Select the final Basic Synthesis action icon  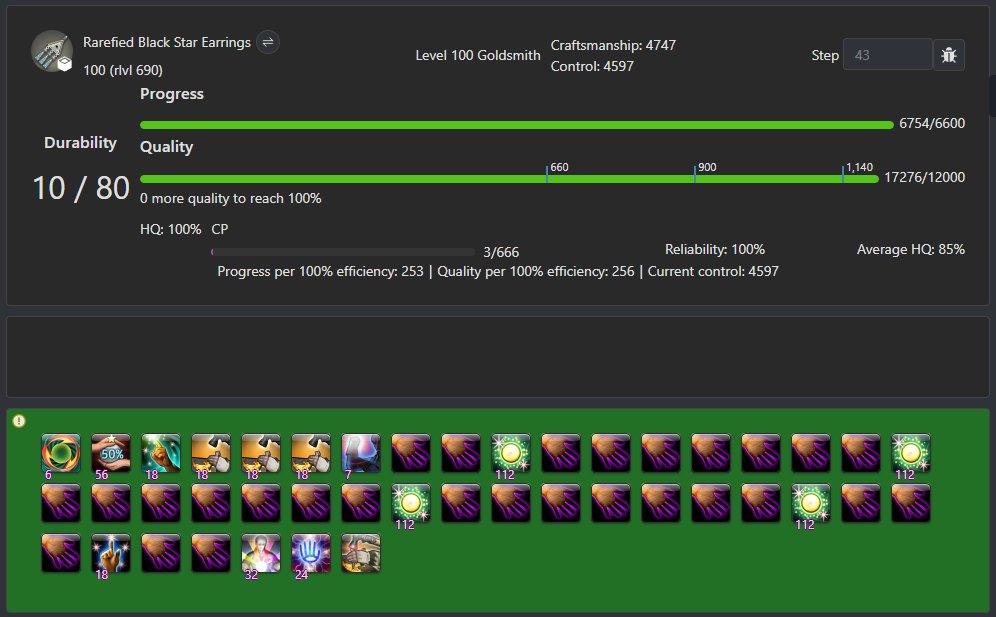pos(361,553)
